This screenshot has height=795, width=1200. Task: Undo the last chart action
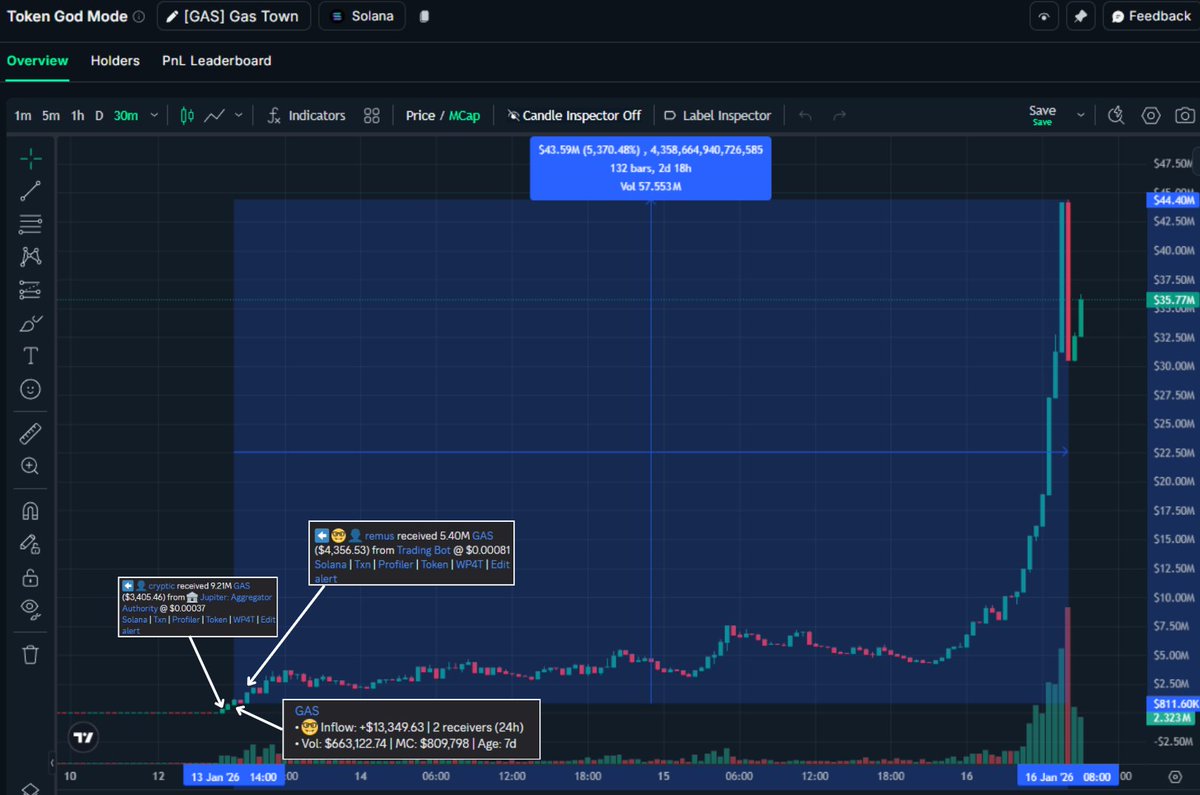pyautogui.click(x=805, y=115)
